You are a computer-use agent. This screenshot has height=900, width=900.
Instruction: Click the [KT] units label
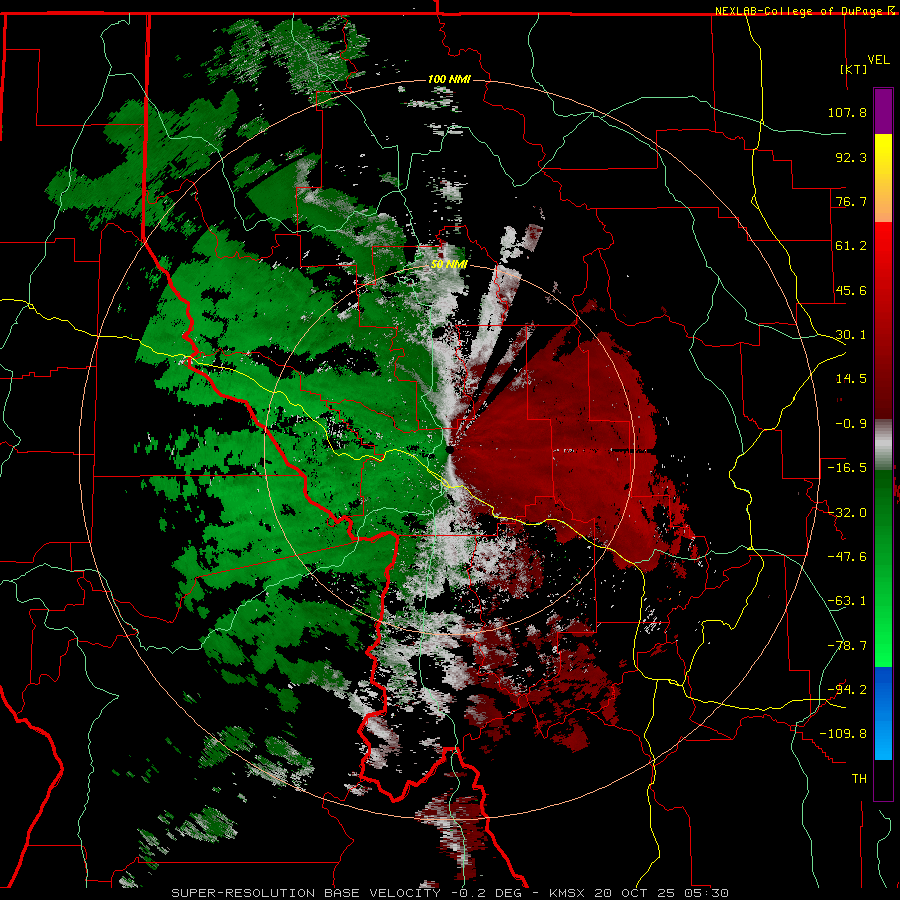tap(854, 69)
